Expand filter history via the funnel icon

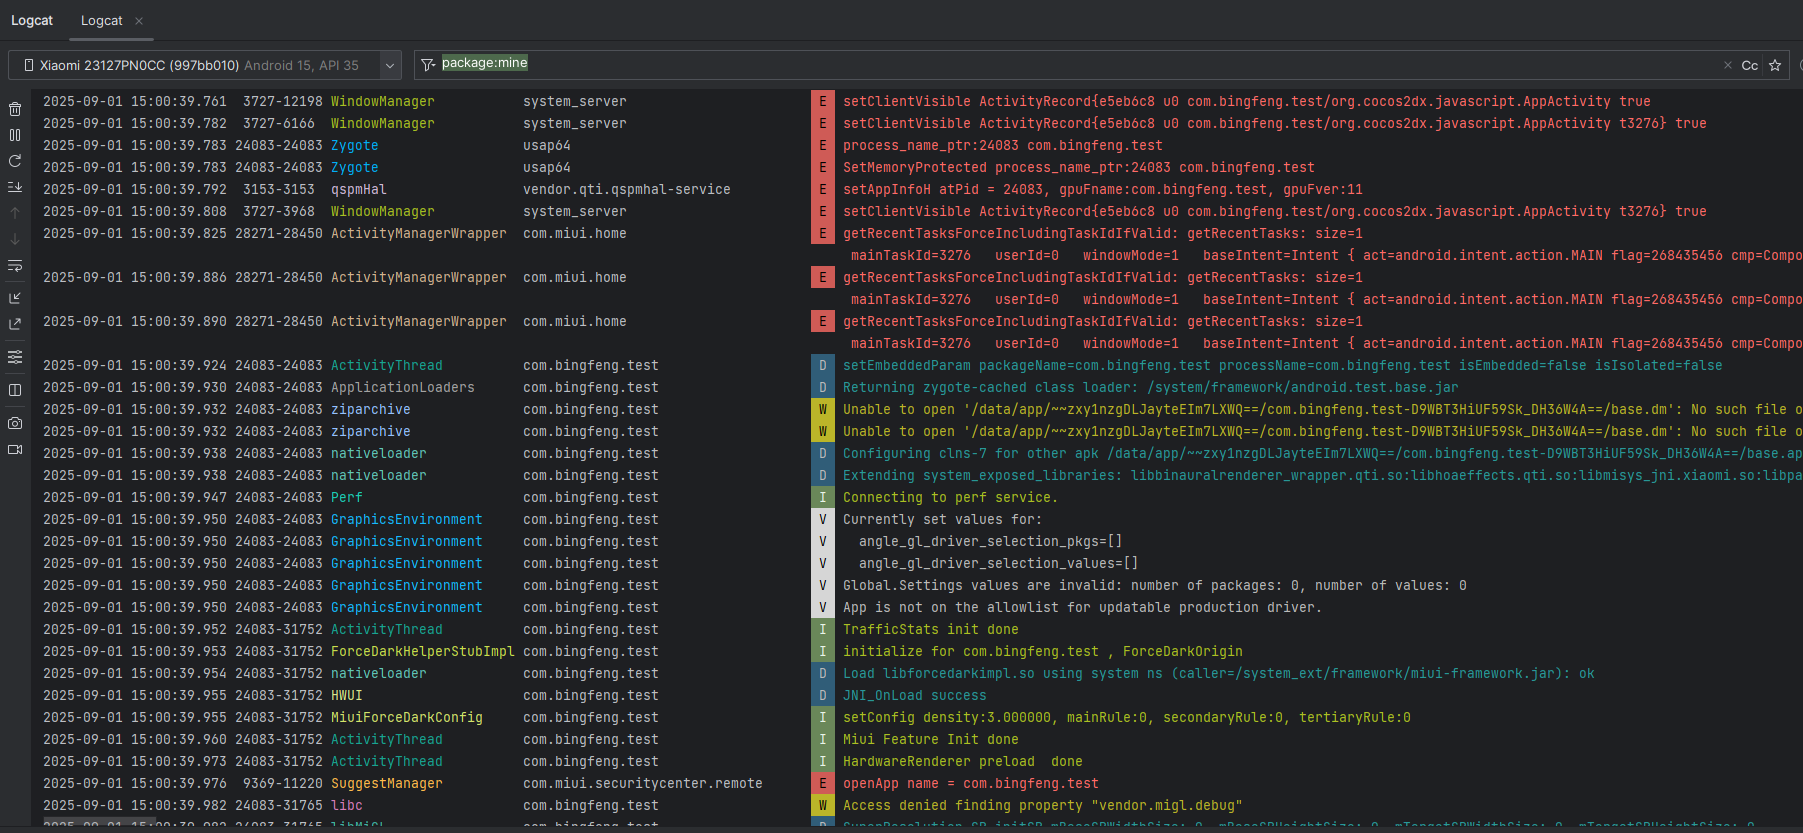point(428,65)
